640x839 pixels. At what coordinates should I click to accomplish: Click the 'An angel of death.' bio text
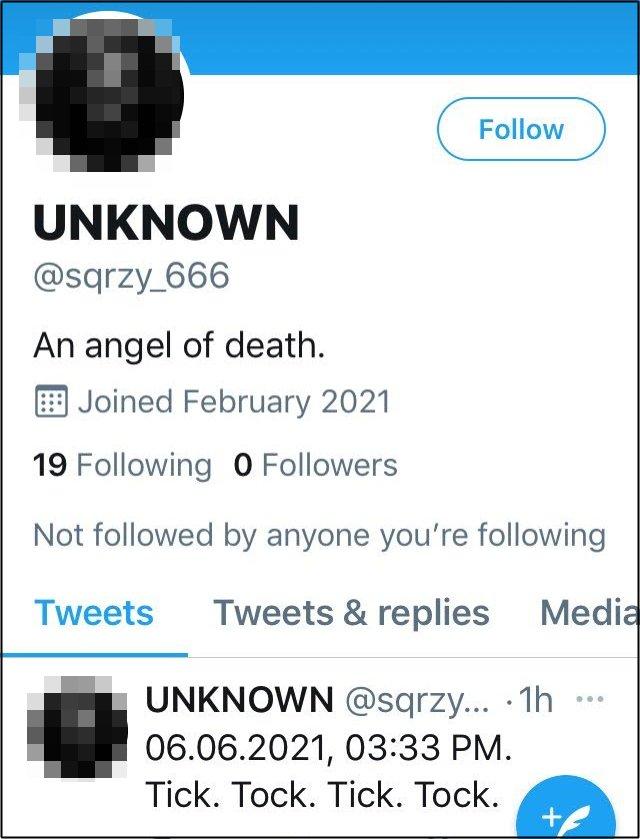(179, 345)
